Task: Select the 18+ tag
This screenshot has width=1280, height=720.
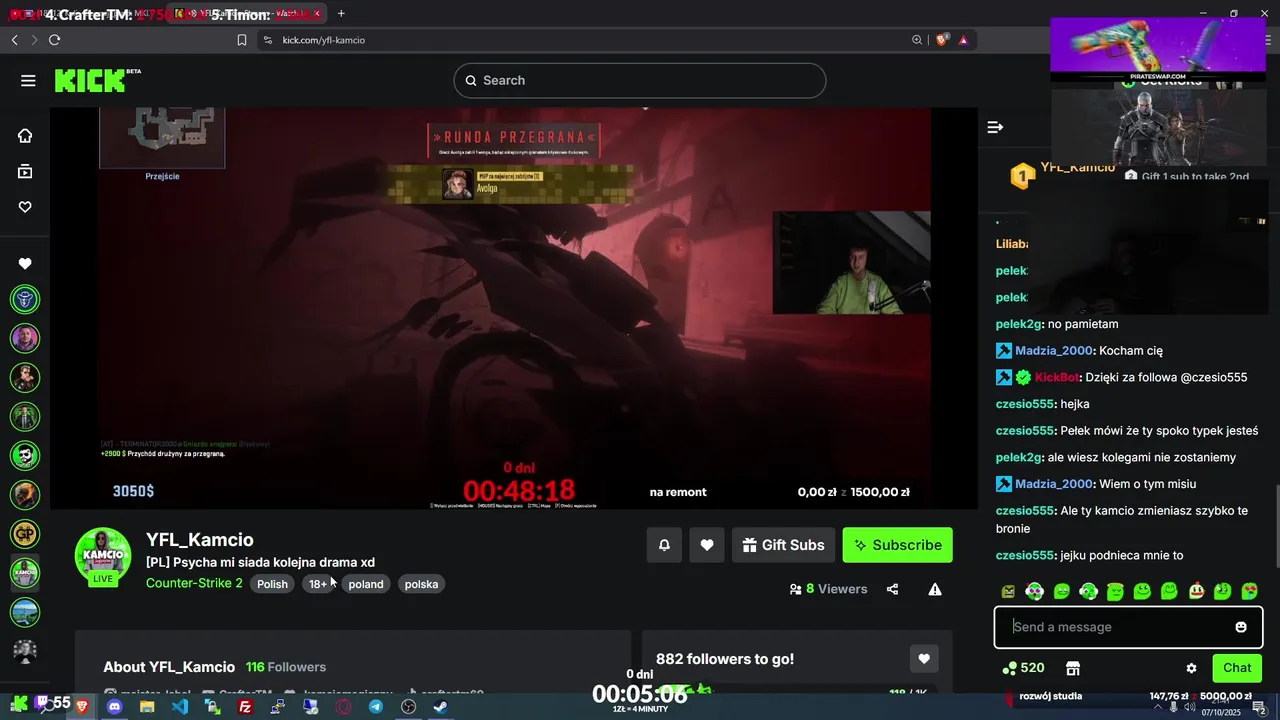Action: (x=319, y=584)
